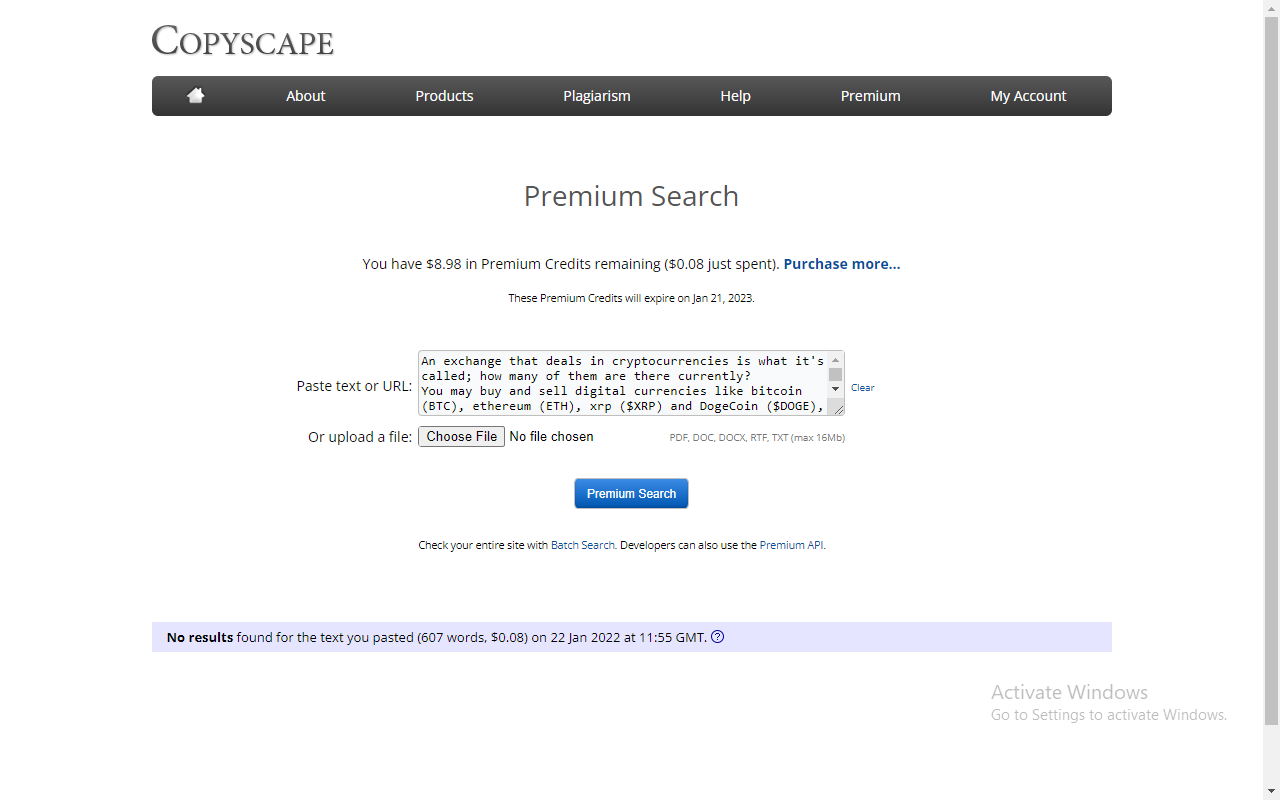Click the text area scroll up arrow
The height and width of the screenshot is (800, 1280).
[x=836, y=360]
